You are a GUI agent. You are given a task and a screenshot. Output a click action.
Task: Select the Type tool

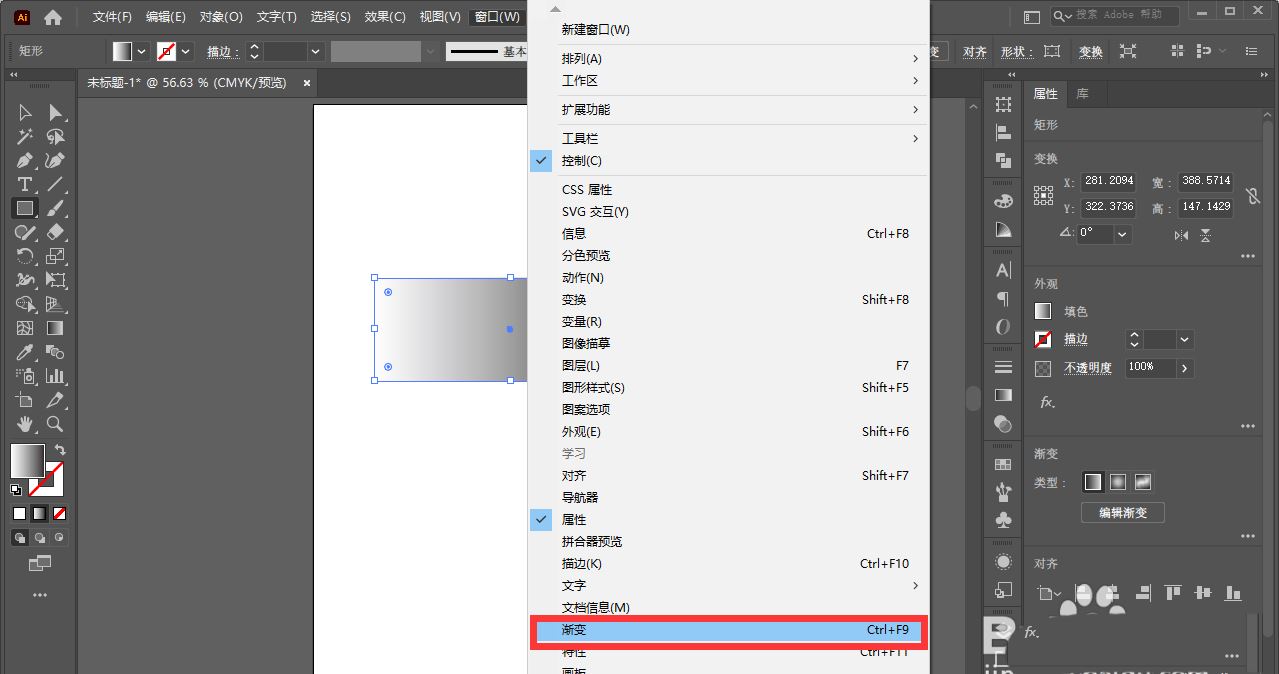(x=25, y=184)
